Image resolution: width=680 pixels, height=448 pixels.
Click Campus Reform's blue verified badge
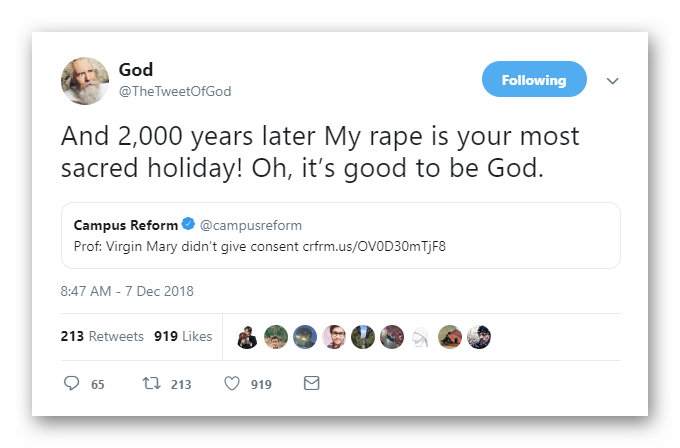pyautogui.click(x=188, y=225)
